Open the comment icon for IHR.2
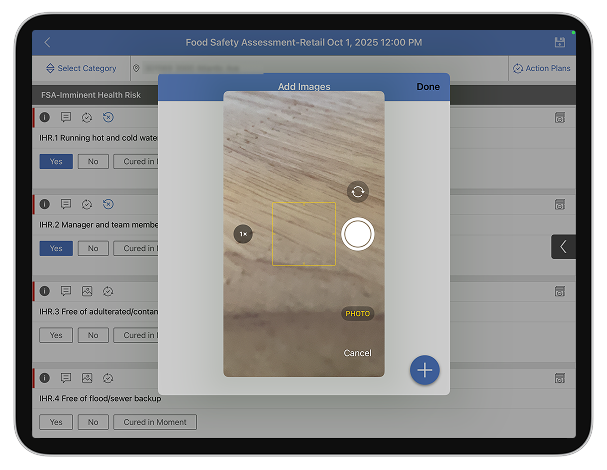The height and width of the screenshot is (470, 607). (x=66, y=205)
